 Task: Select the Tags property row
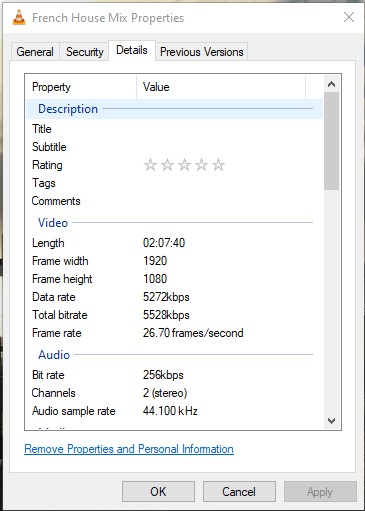[x=174, y=183]
